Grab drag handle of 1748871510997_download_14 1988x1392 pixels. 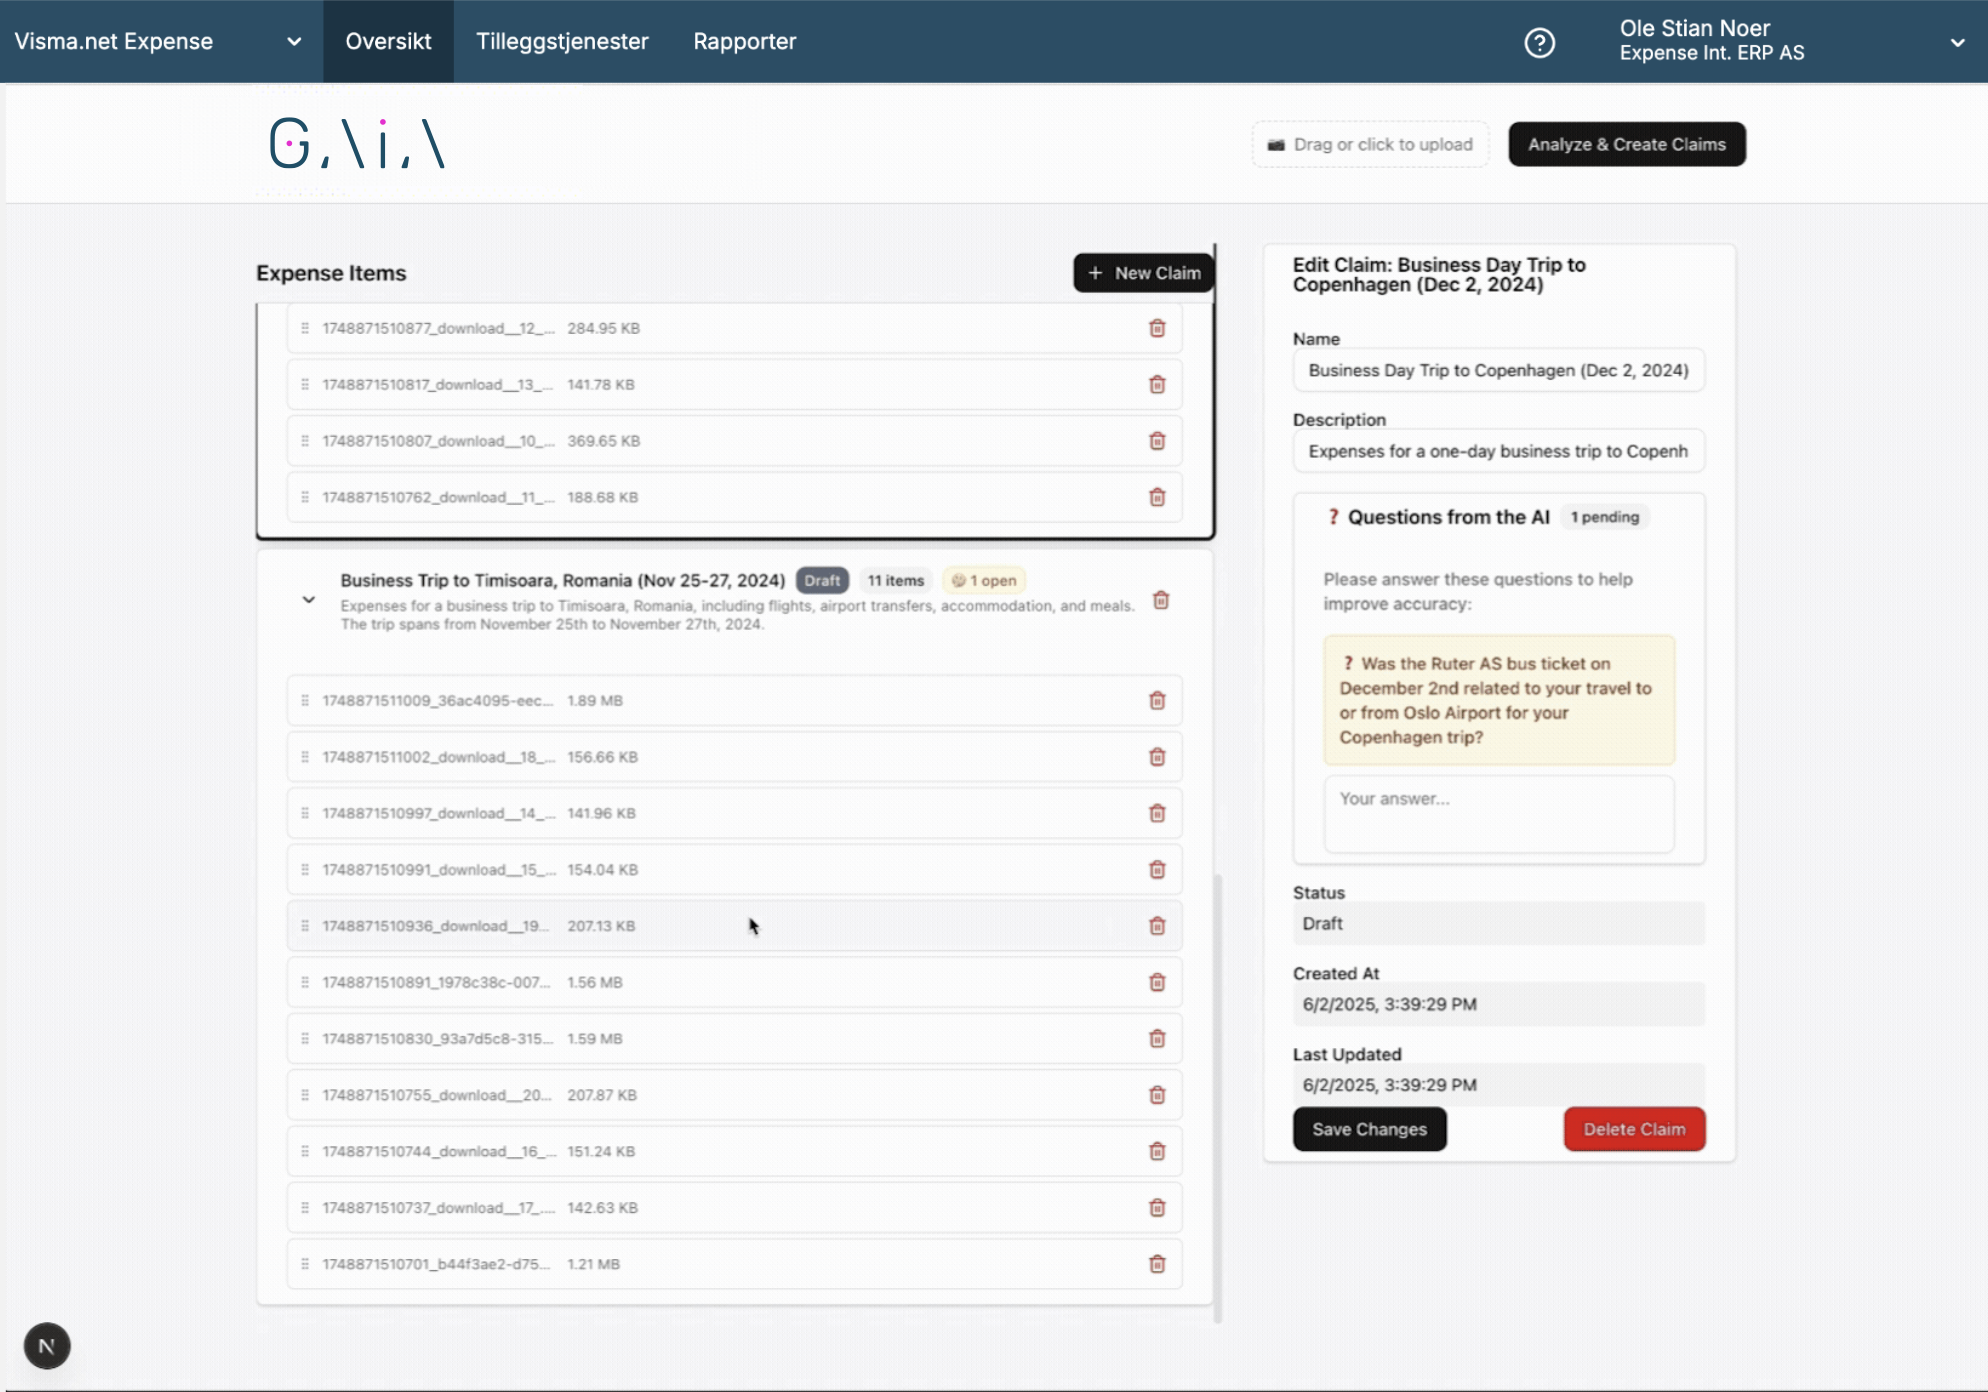305,813
